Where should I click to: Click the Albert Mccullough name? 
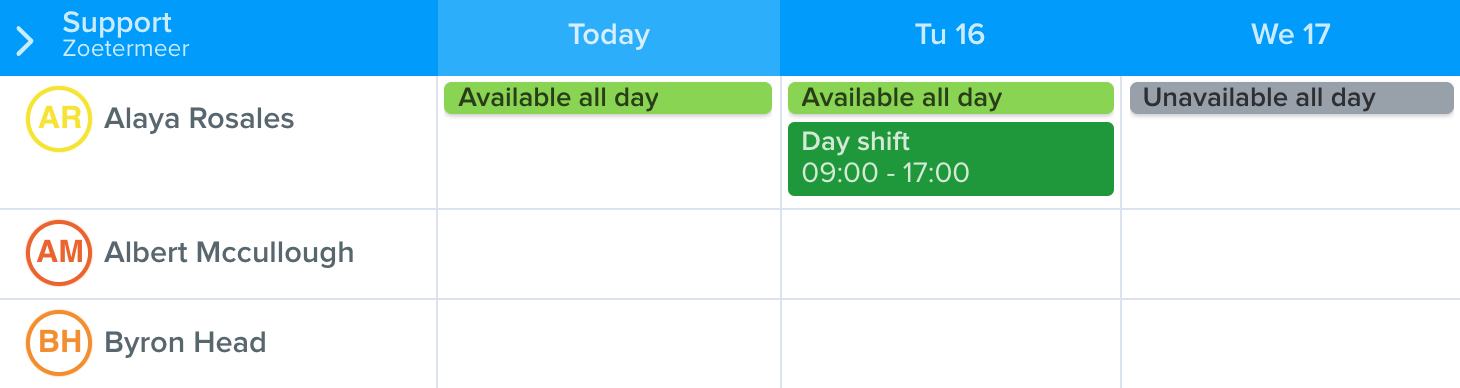[229, 253]
